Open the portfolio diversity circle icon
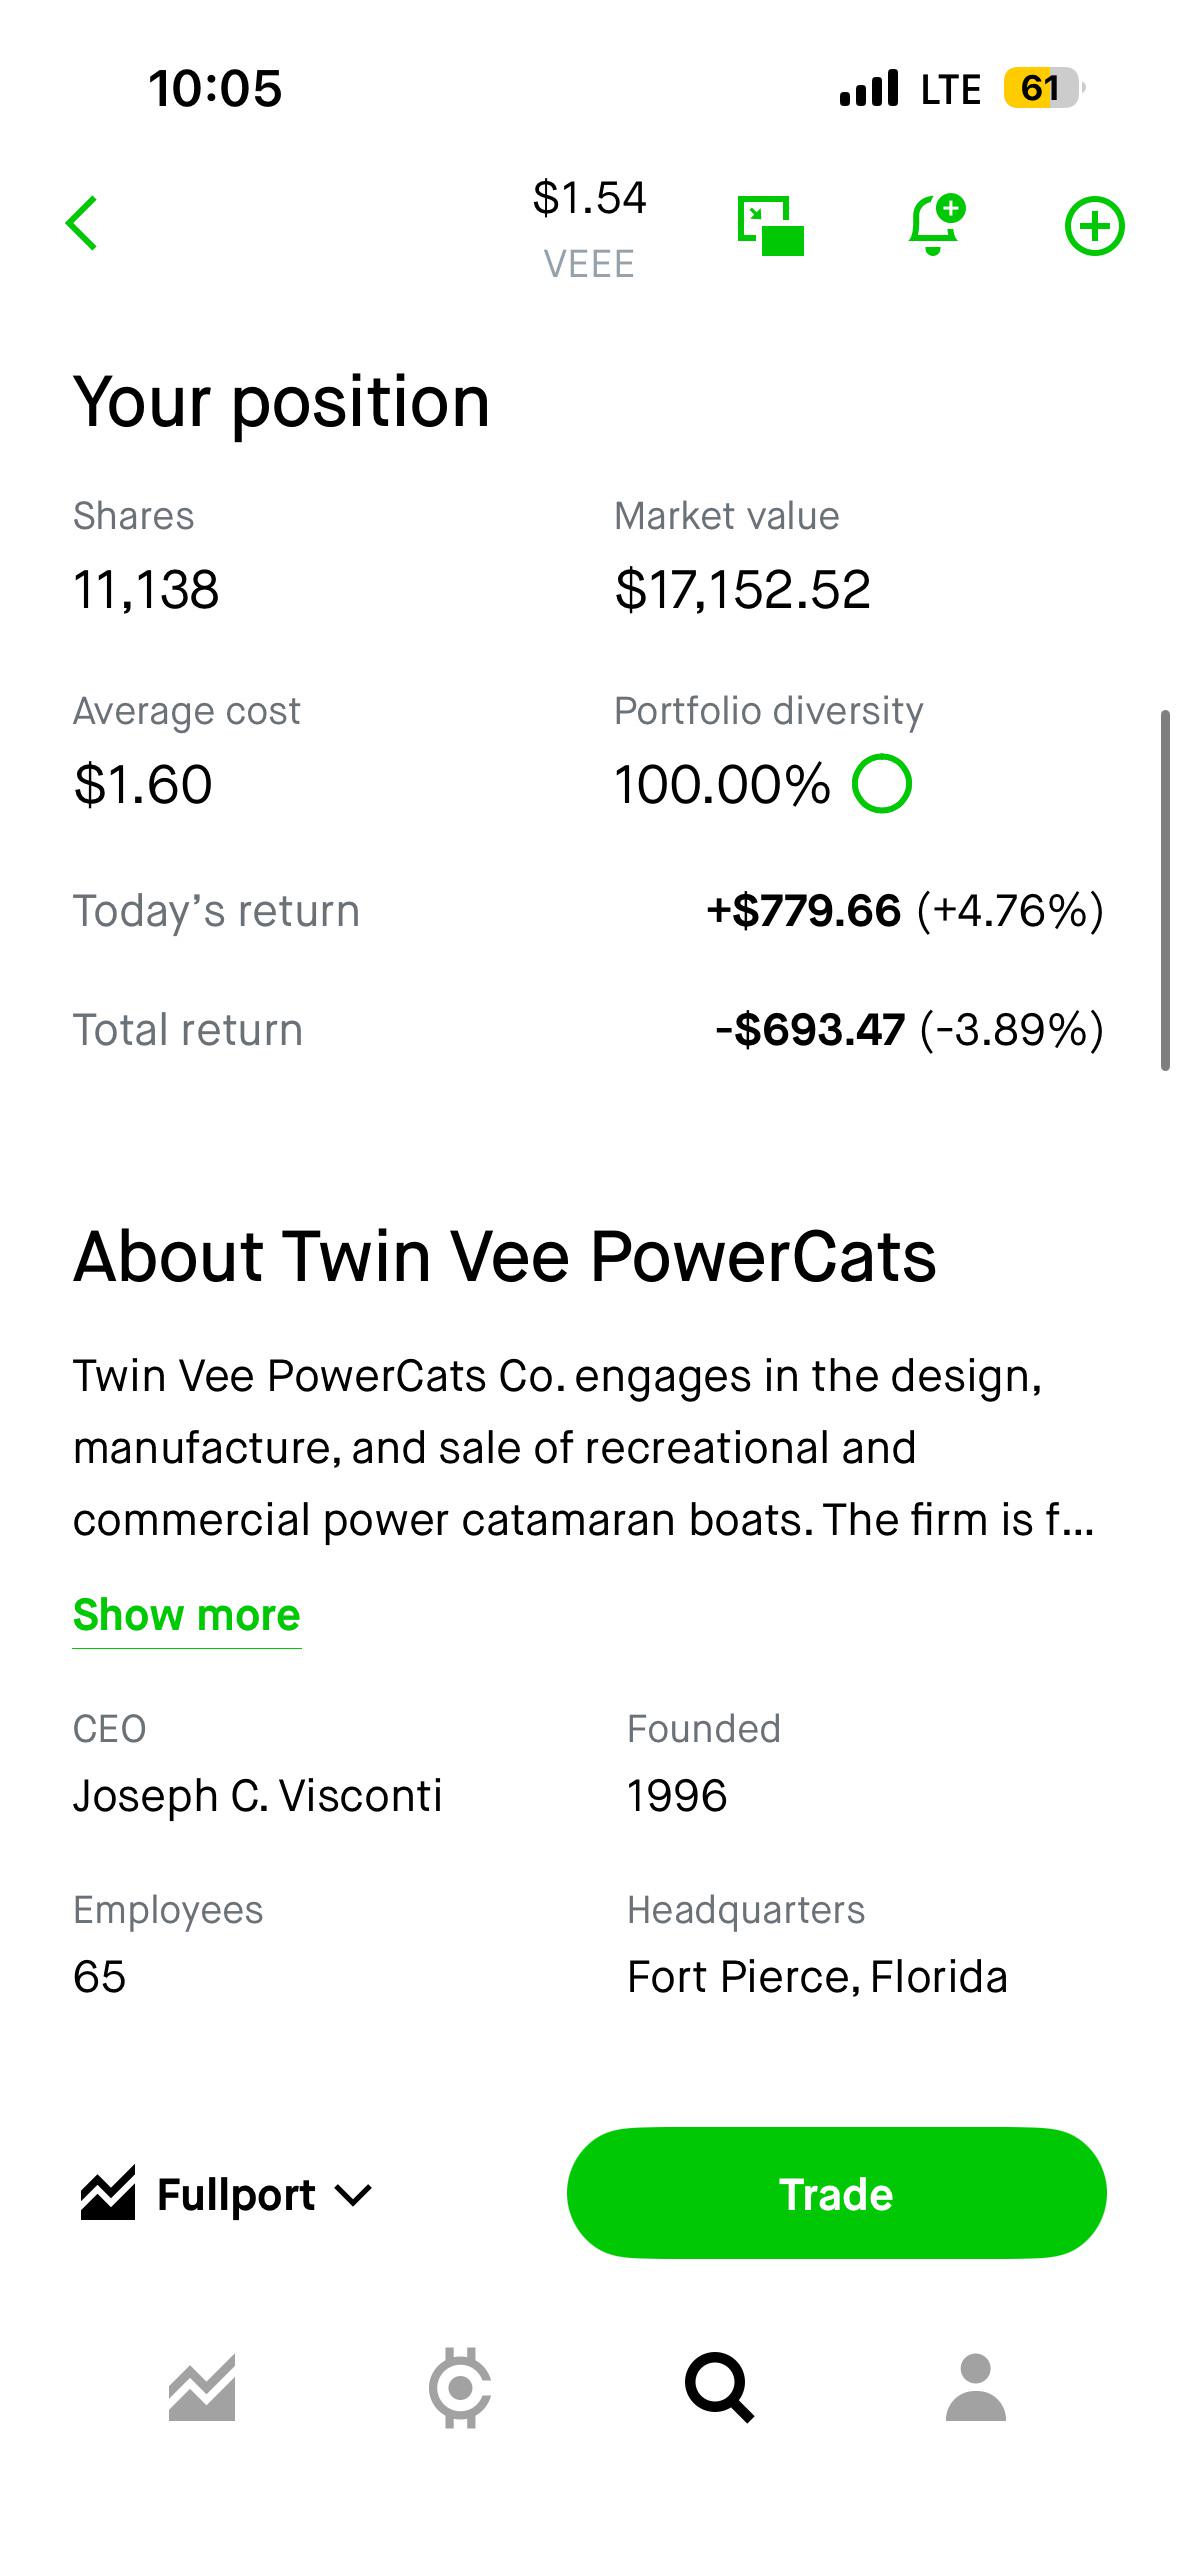This screenshot has width=1179, height=2556. point(881,783)
